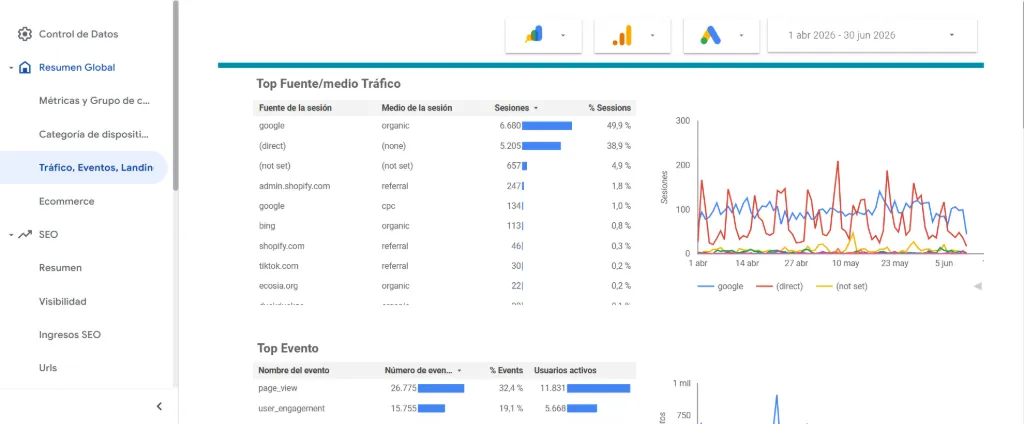This screenshot has width=1024, height=424.
Task: Click the 38,9 % sessions value
Action: click(618, 146)
